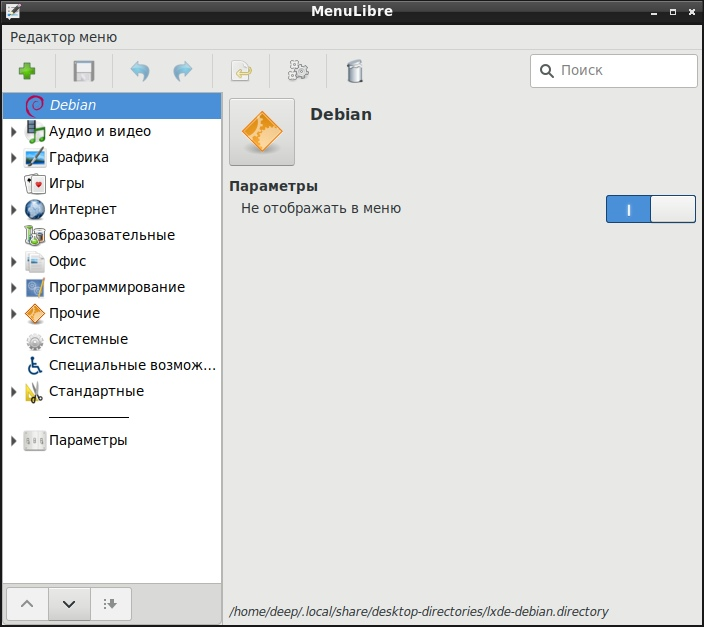
Task: Click the Образовательные flask icon
Action: coord(35,236)
